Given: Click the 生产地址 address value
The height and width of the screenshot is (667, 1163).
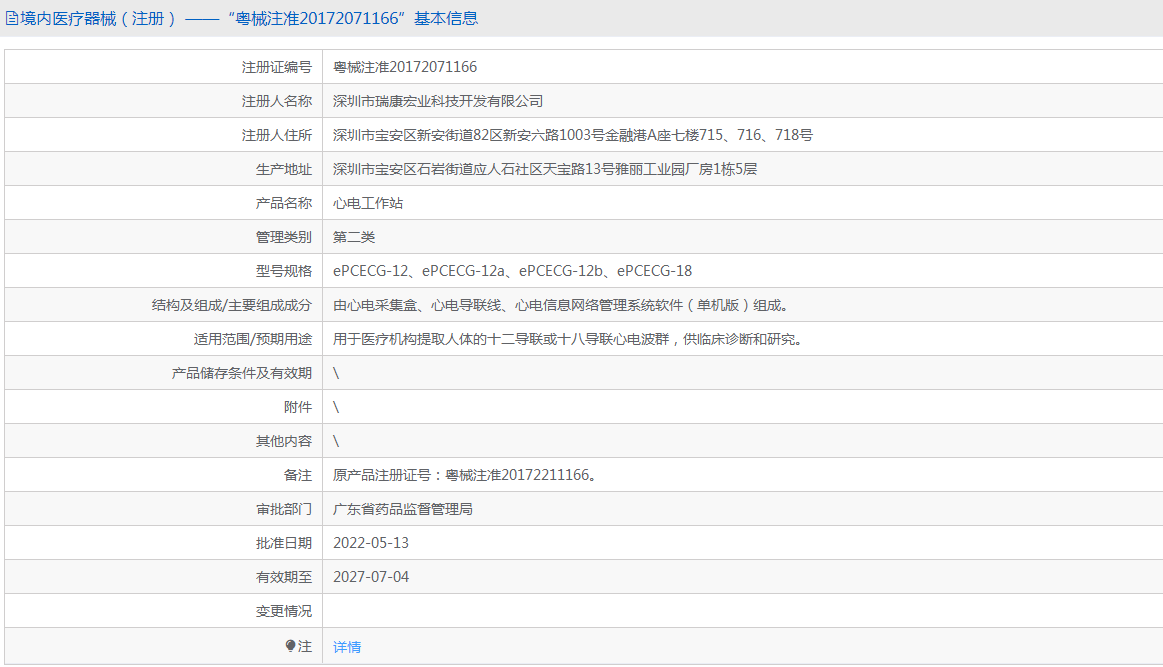Looking at the screenshot, I should point(545,169).
